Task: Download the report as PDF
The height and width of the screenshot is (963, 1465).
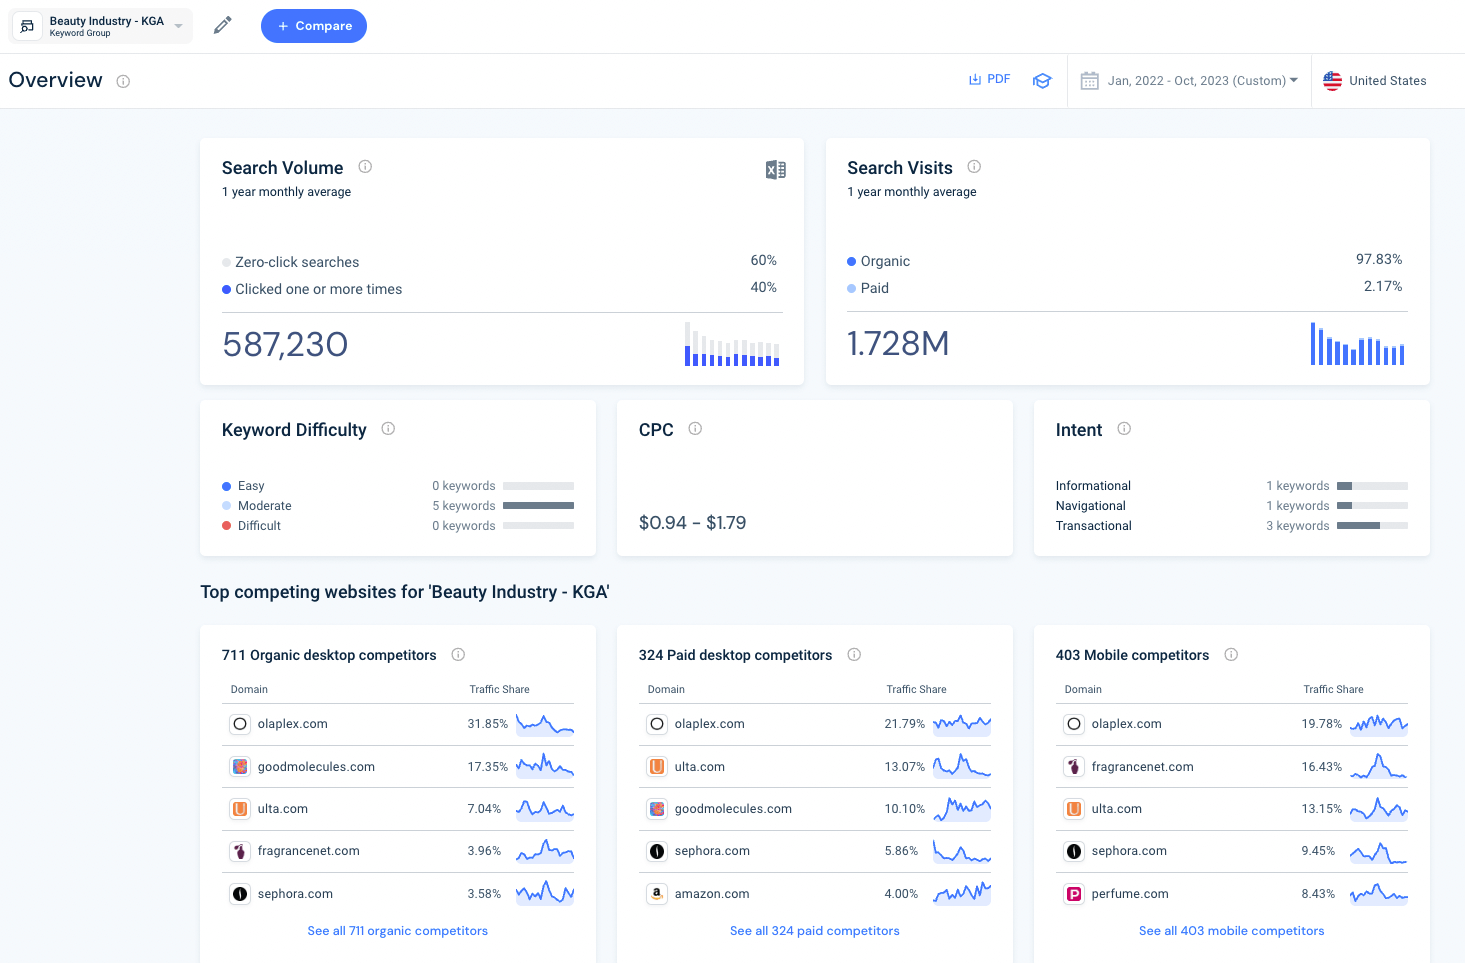Action: coord(989,79)
